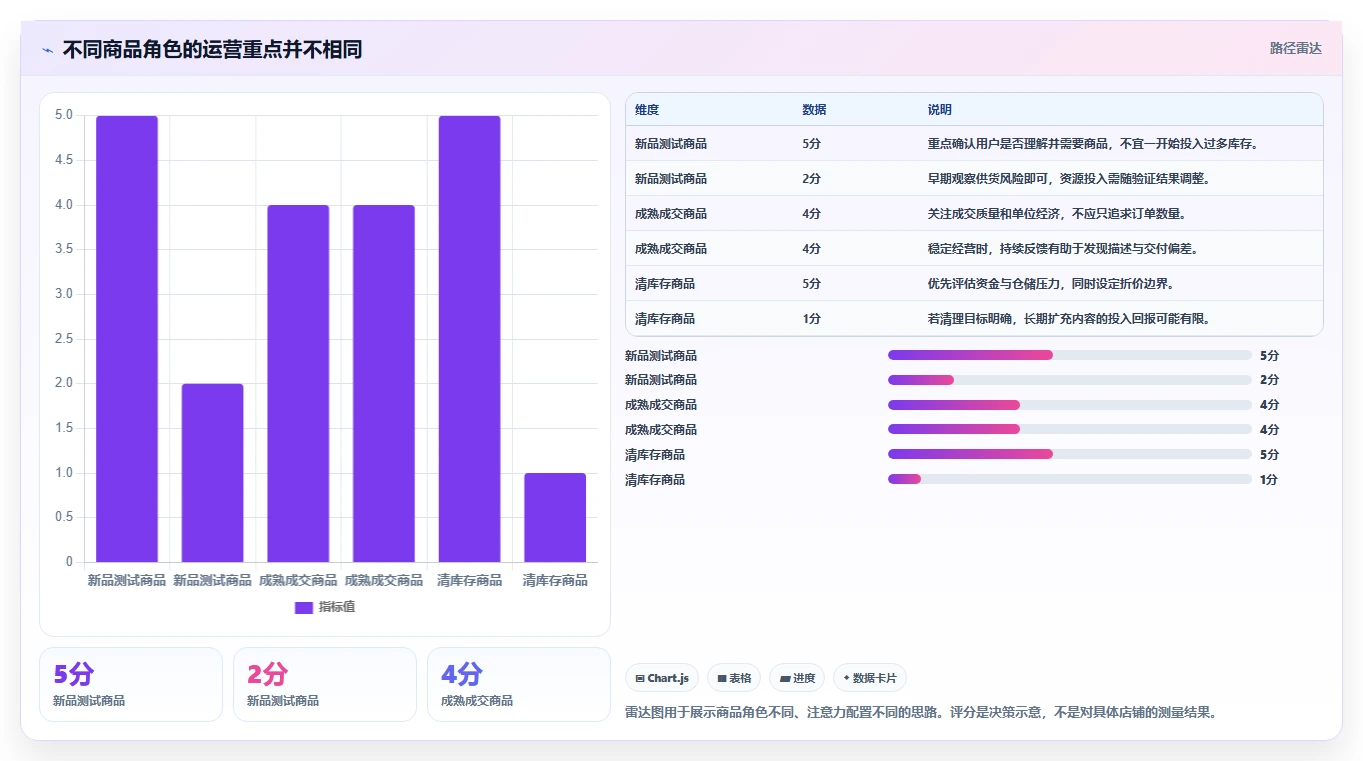The width and height of the screenshot is (1363, 761).
Task: Click the 数据卡片 chip
Action: tap(870, 678)
